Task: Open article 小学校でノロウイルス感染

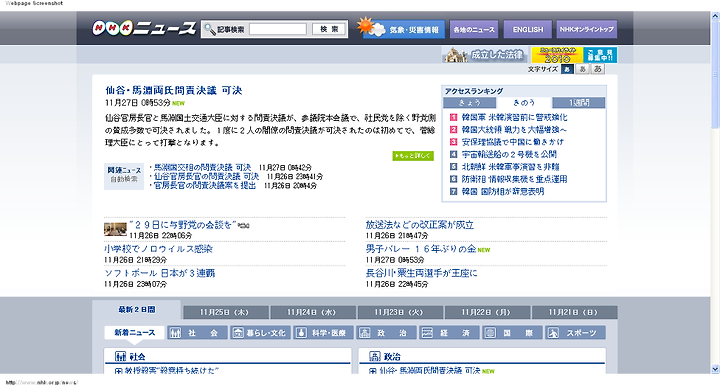Action: (158, 249)
